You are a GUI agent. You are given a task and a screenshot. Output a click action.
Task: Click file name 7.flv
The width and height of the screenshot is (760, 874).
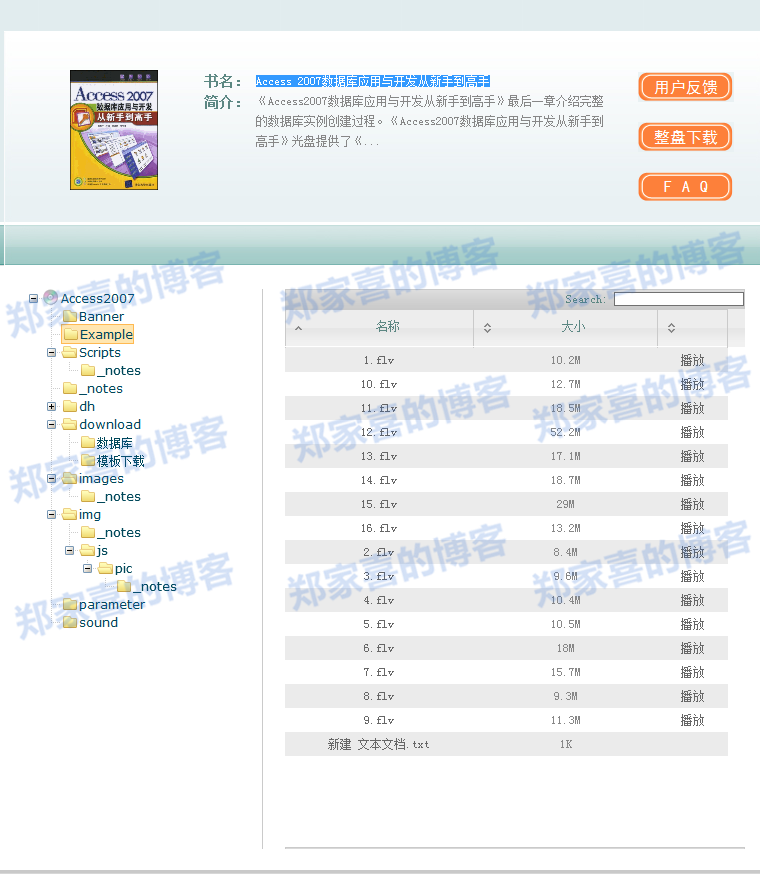(379, 672)
